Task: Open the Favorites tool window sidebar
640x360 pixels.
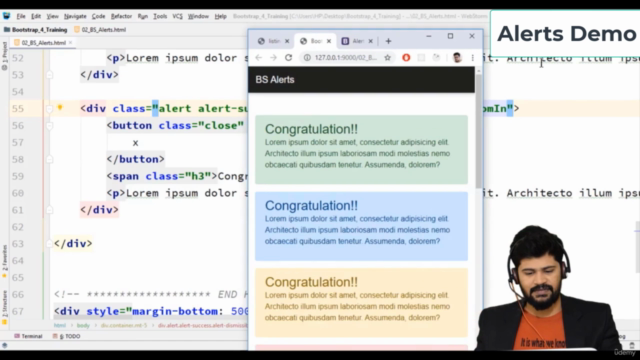Action: point(4,261)
